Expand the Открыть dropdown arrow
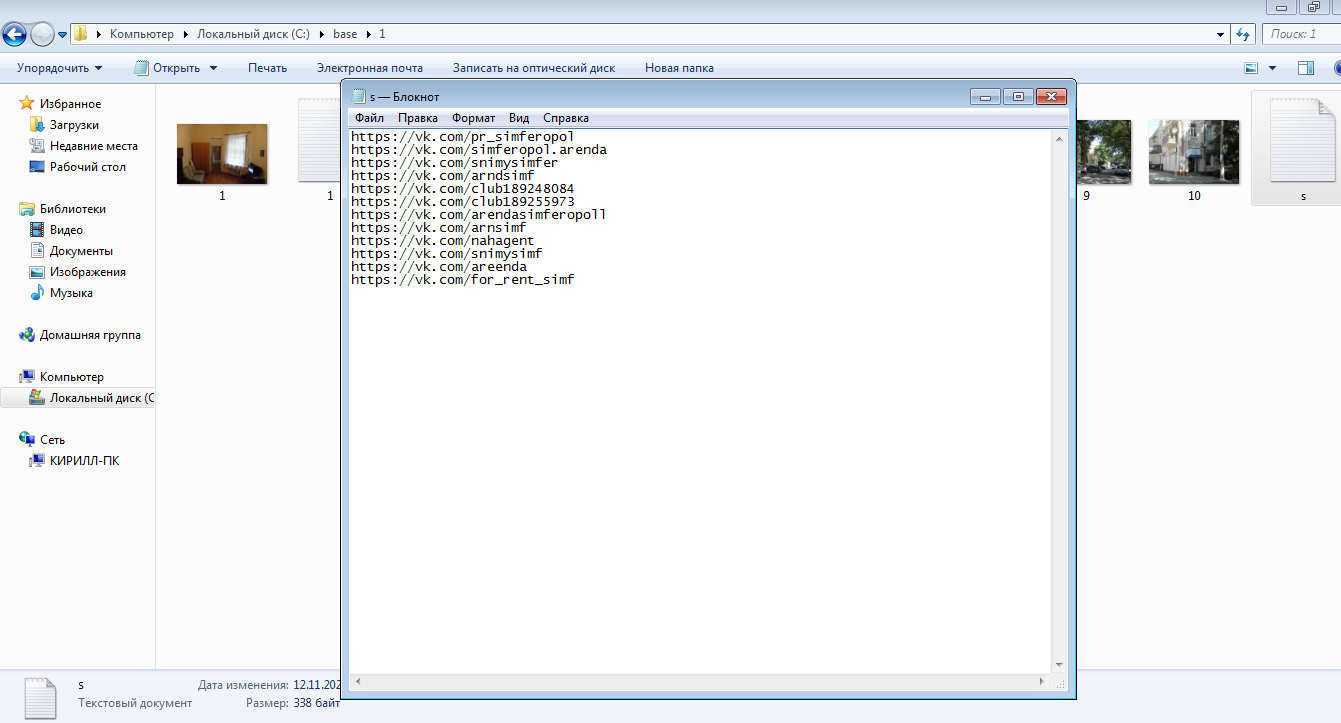1341x723 pixels. (x=213, y=68)
